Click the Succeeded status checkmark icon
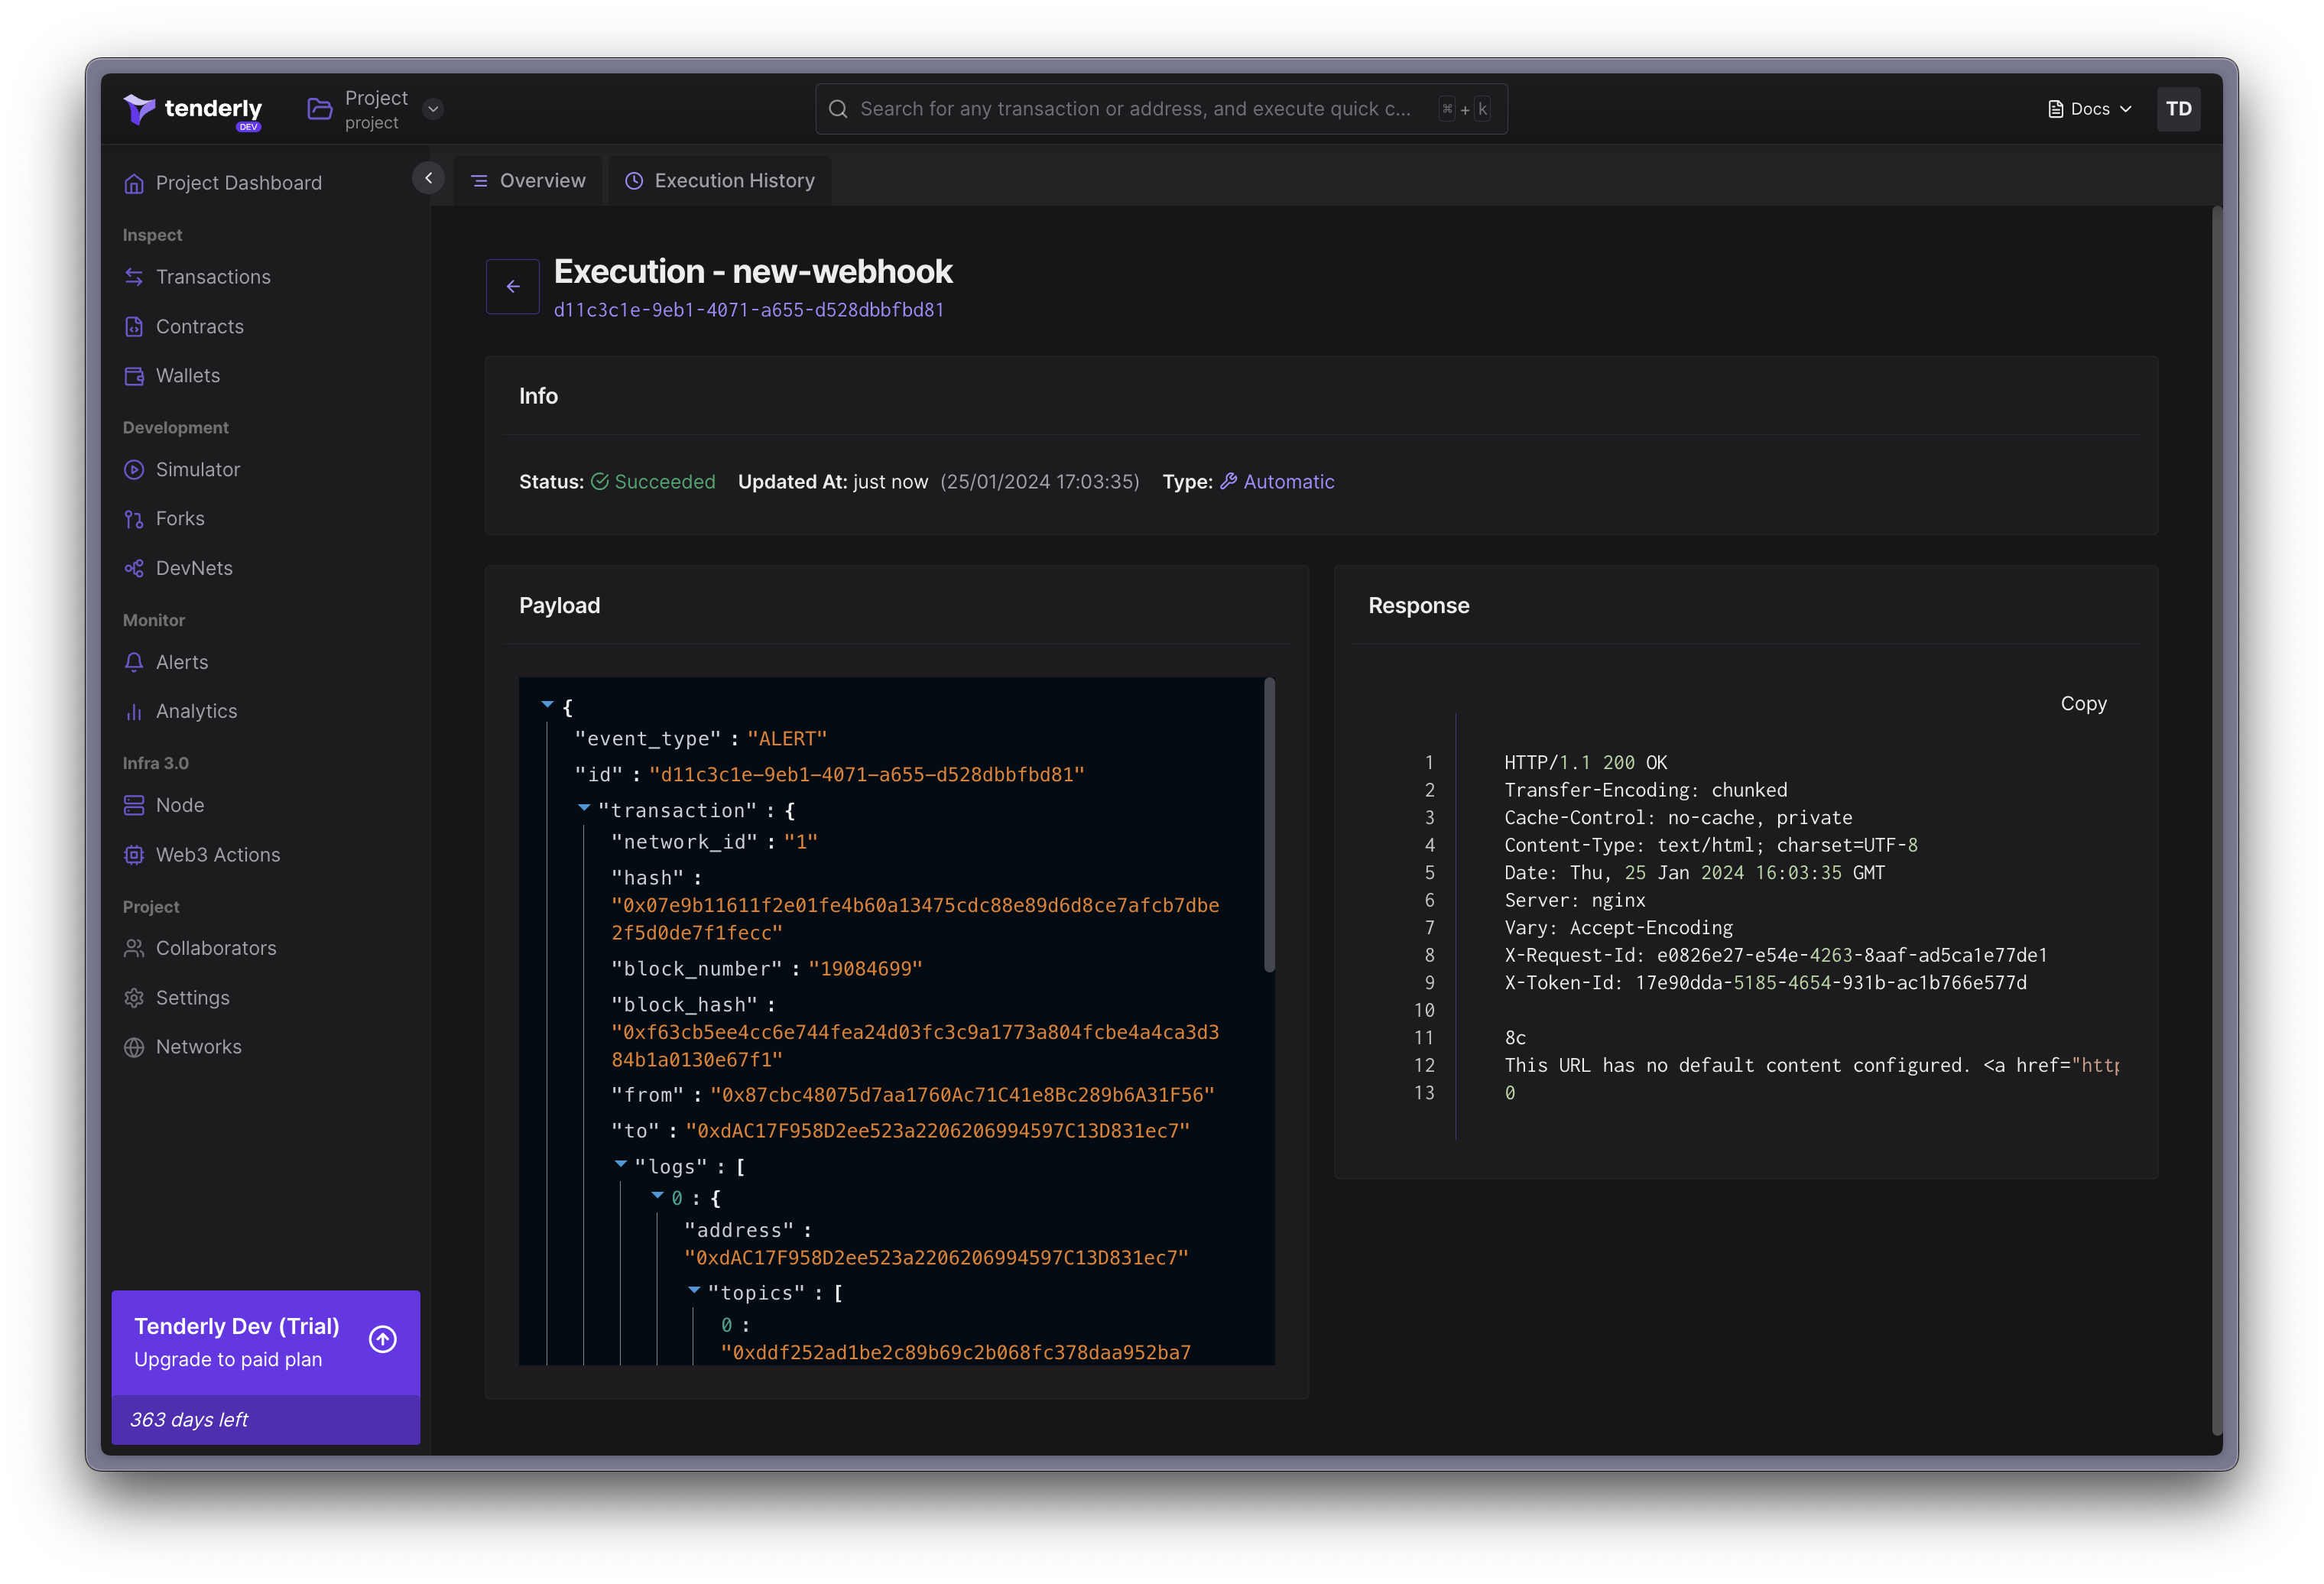This screenshot has width=2324, height=1584. click(x=600, y=482)
